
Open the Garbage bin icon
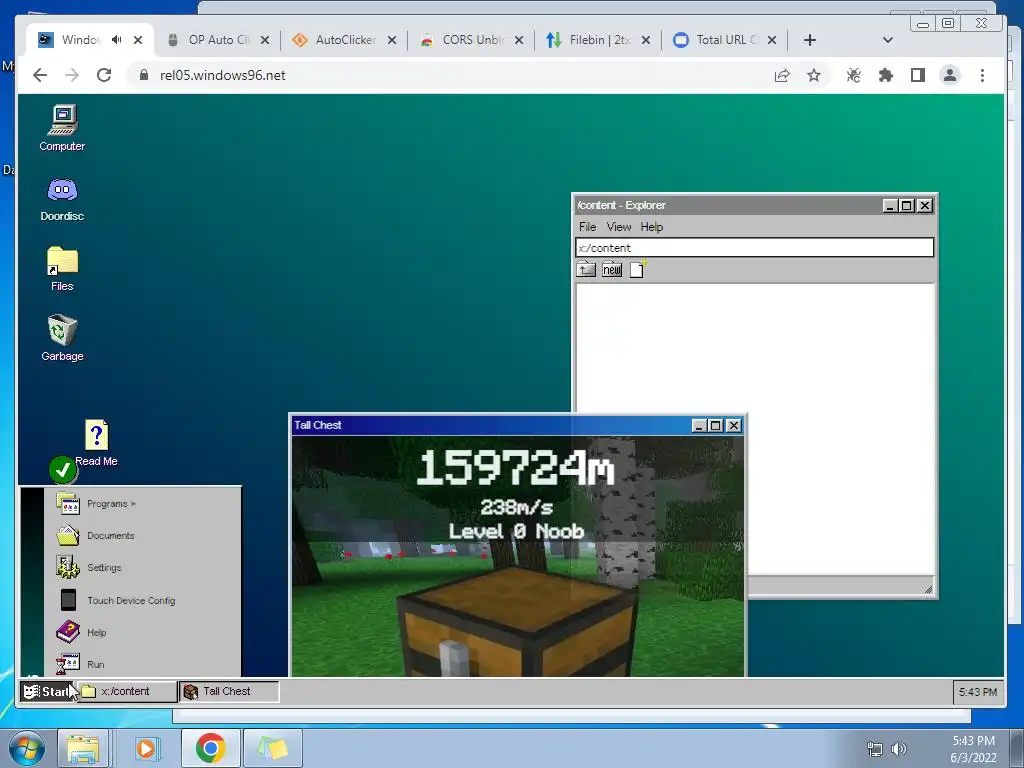click(x=62, y=338)
